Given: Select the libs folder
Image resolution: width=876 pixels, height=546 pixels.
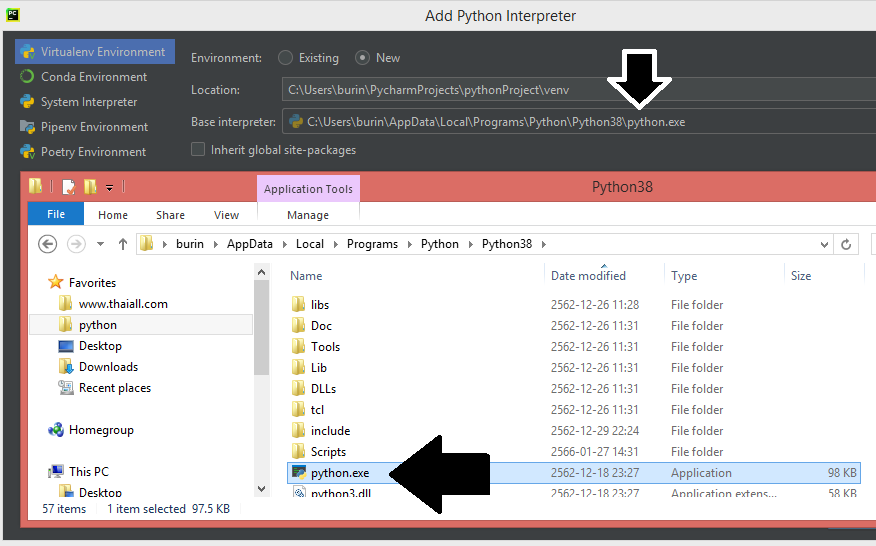Looking at the screenshot, I should pyautogui.click(x=311, y=305).
